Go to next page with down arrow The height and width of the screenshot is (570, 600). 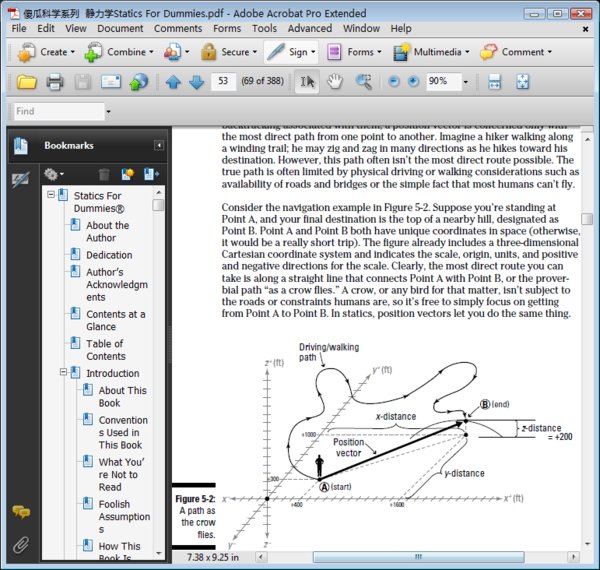point(196,81)
